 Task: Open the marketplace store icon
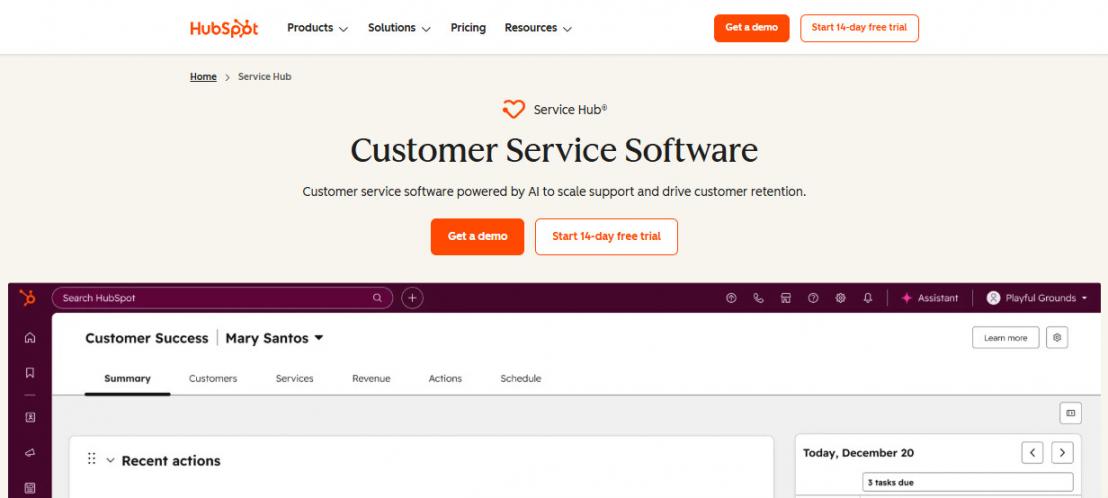(786, 298)
